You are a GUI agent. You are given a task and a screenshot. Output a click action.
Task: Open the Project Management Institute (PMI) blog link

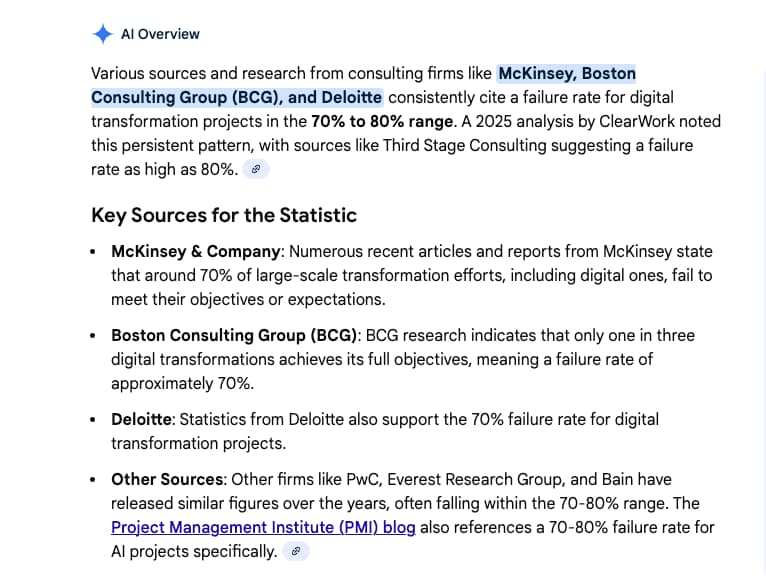click(x=263, y=527)
